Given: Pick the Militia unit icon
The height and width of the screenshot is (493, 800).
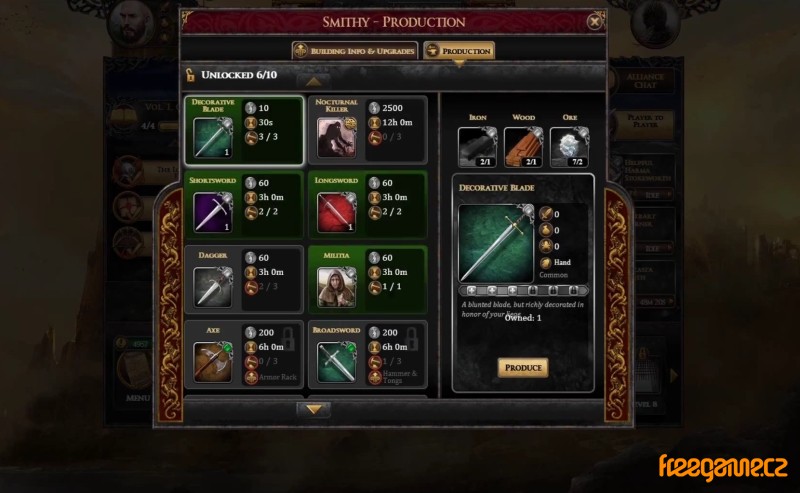Looking at the screenshot, I should (336, 287).
